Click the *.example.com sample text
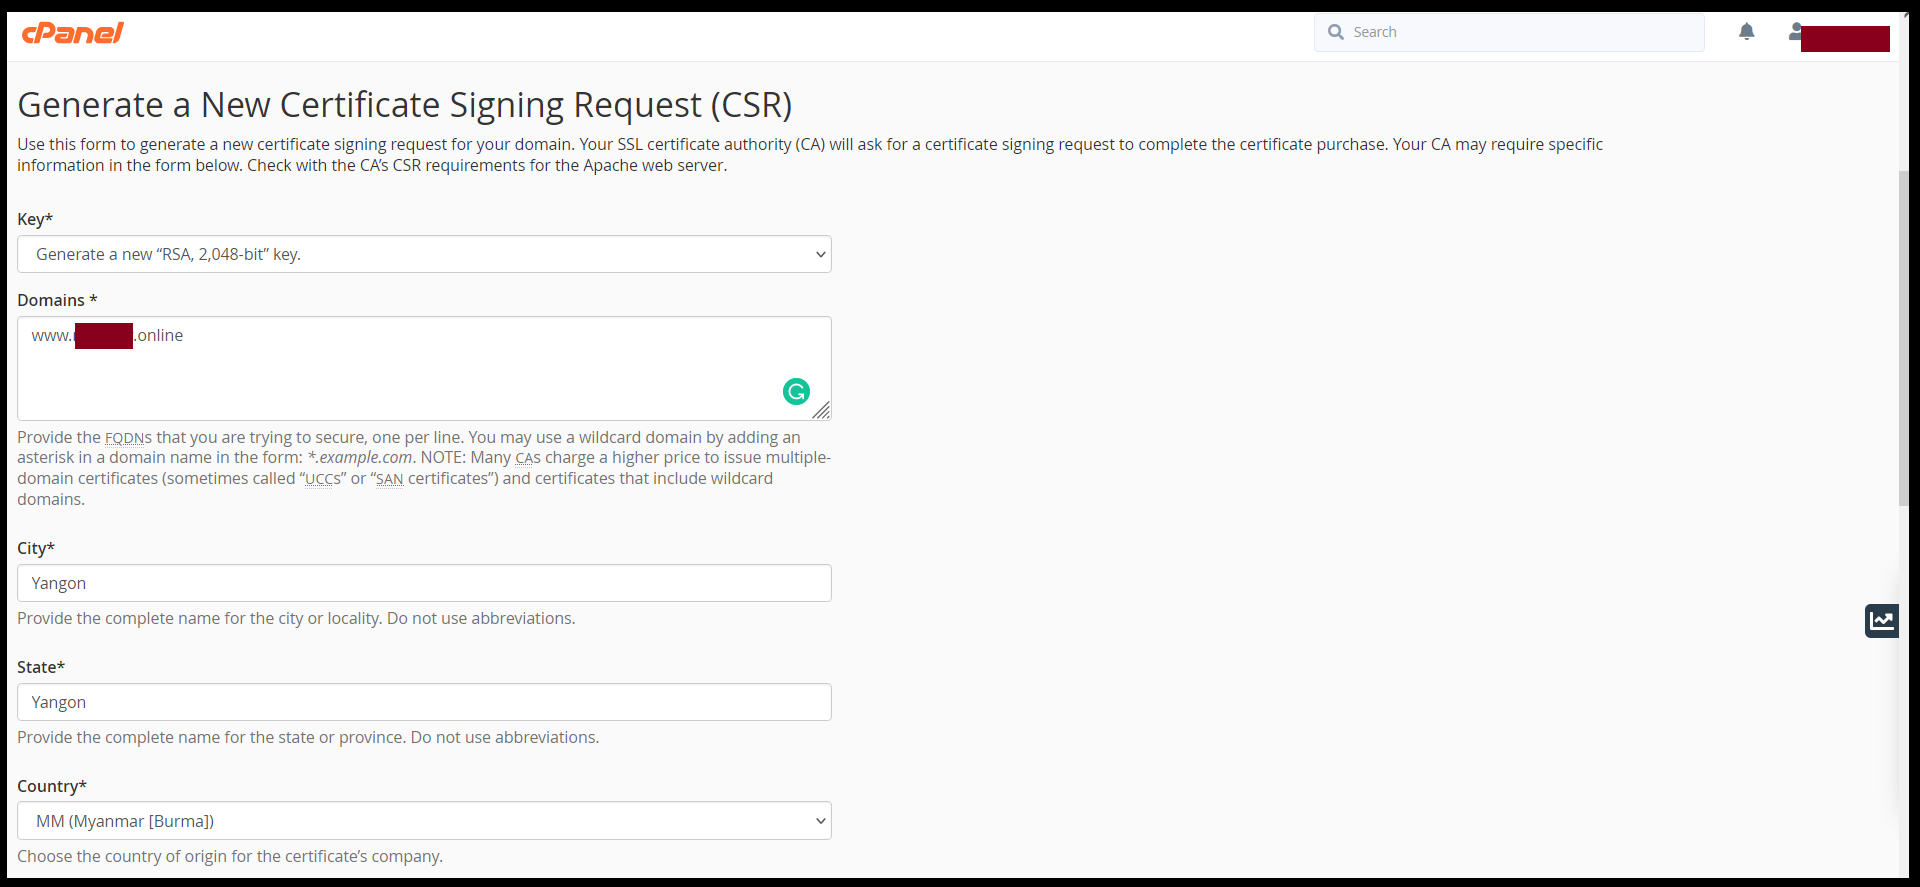1920x887 pixels. tap(360, 458)
